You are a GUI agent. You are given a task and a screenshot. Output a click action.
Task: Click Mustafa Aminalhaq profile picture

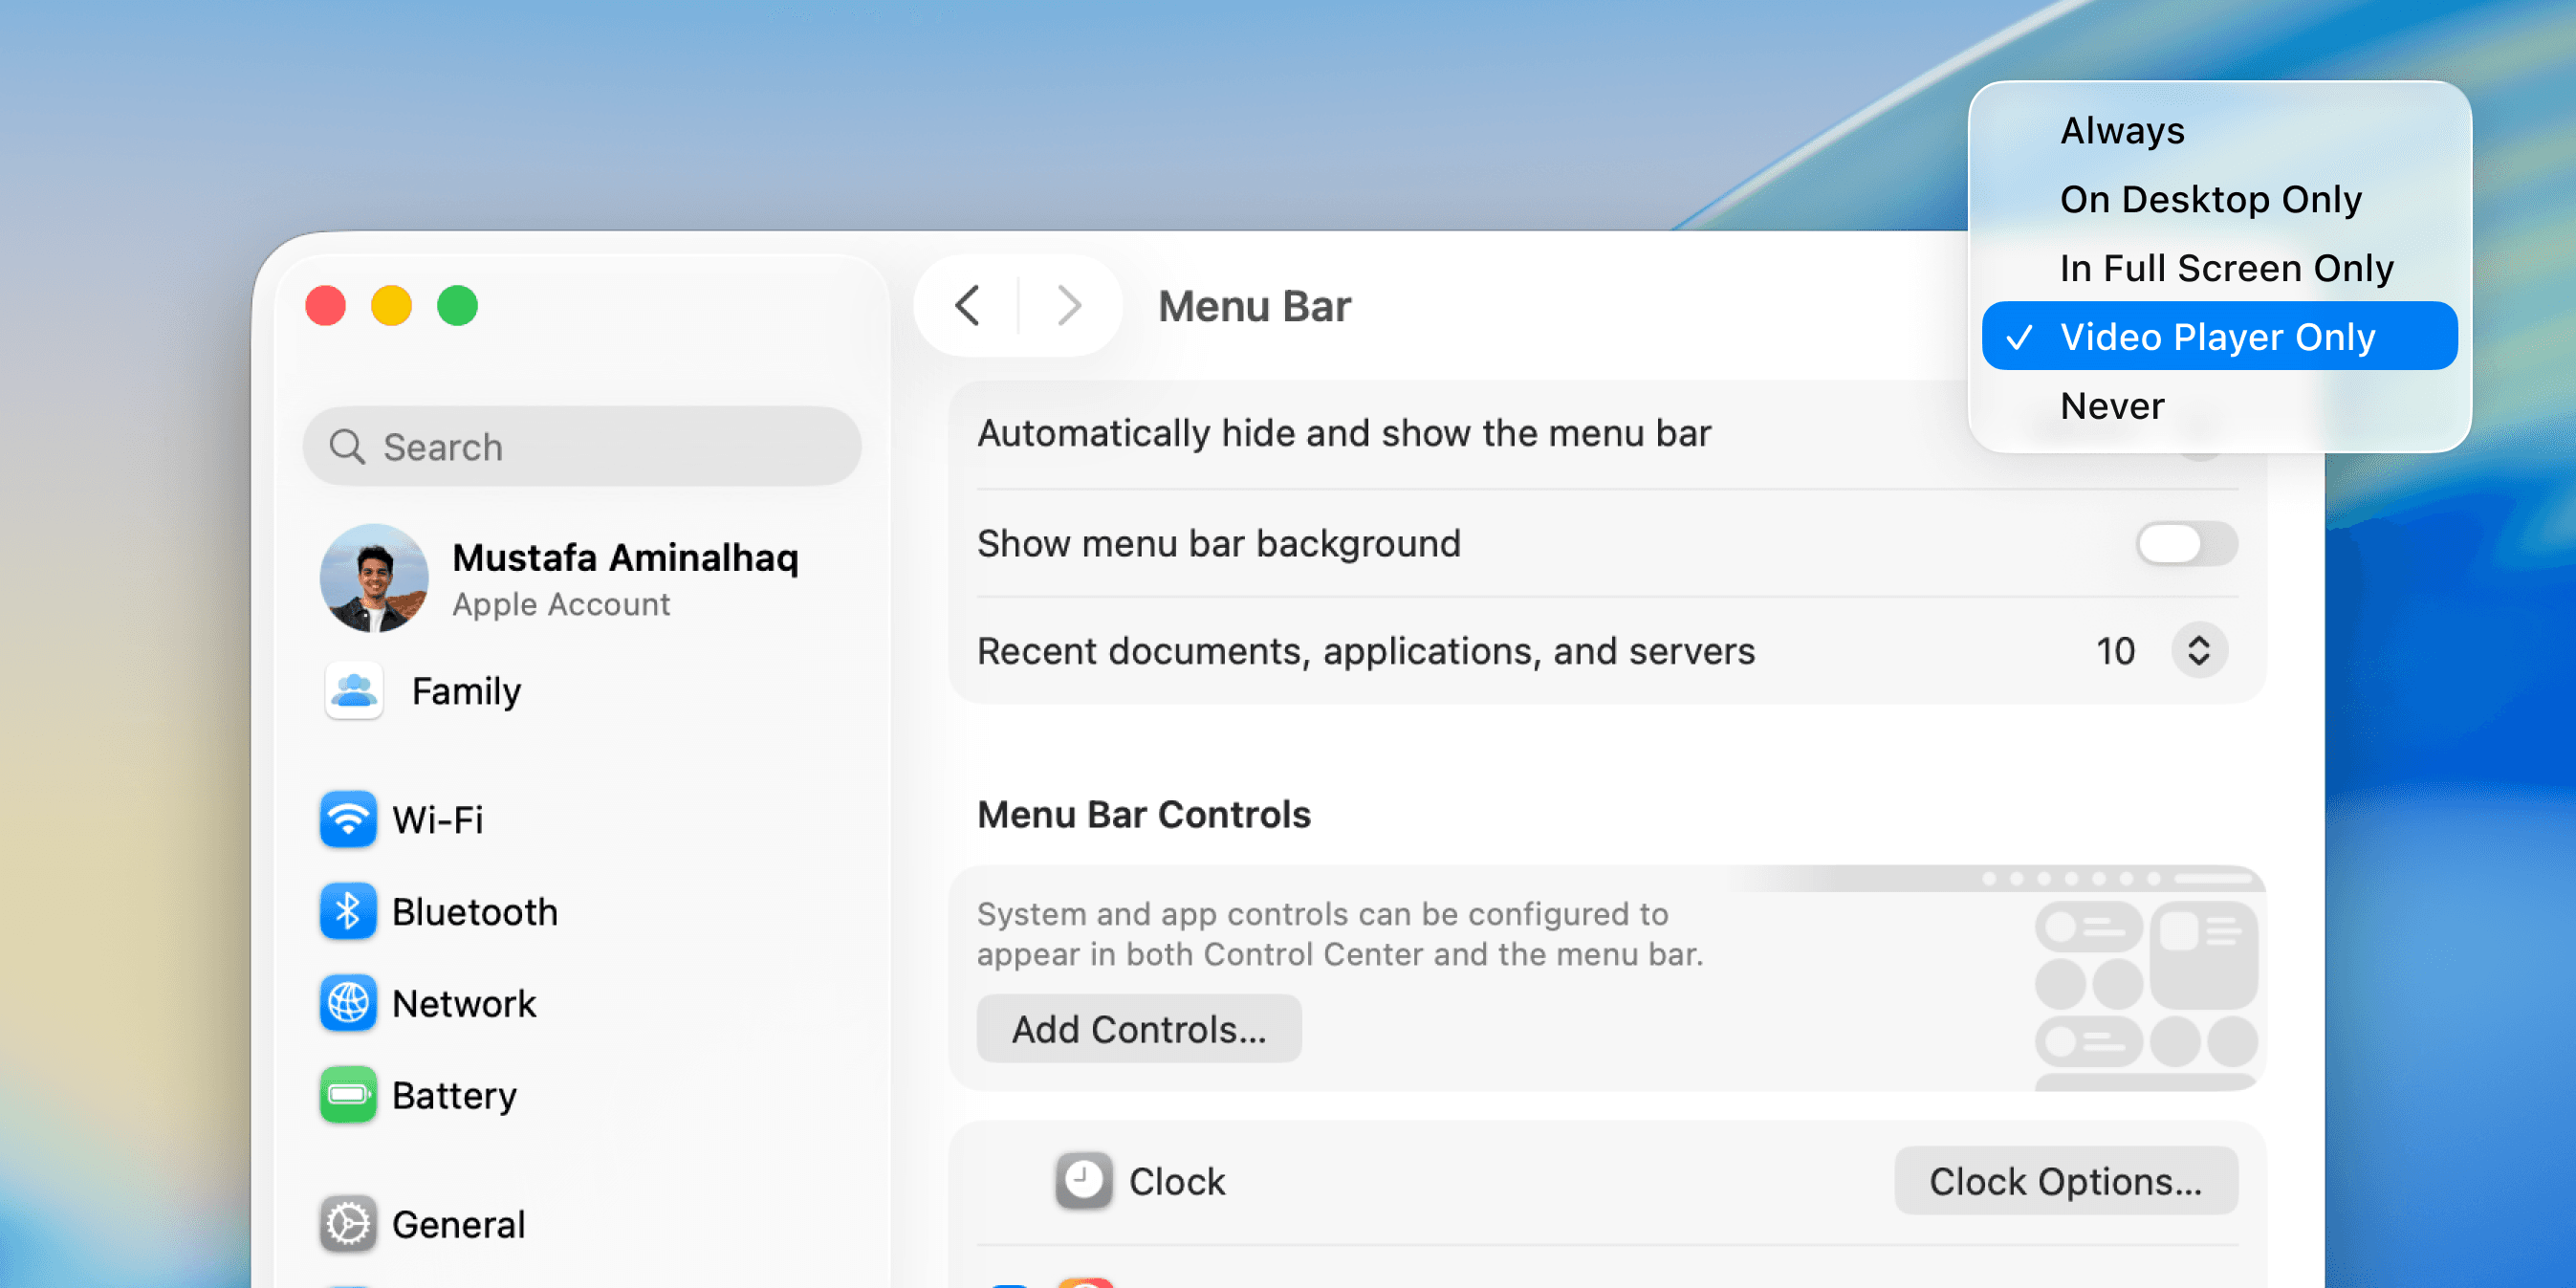click(374, 578)
